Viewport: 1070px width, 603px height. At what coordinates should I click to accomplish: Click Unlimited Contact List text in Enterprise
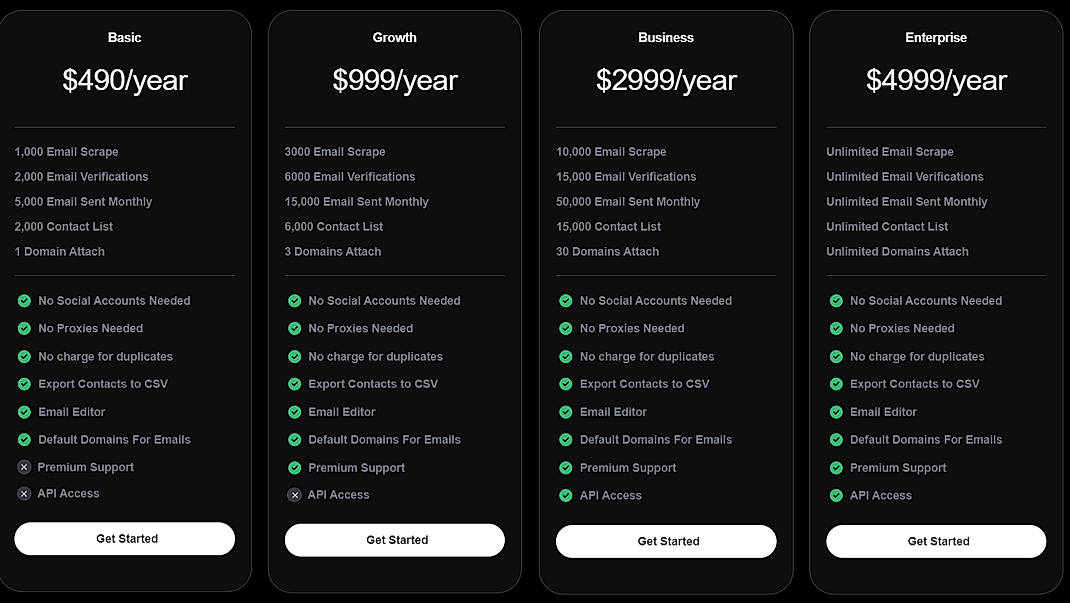(x=887, y=226)
